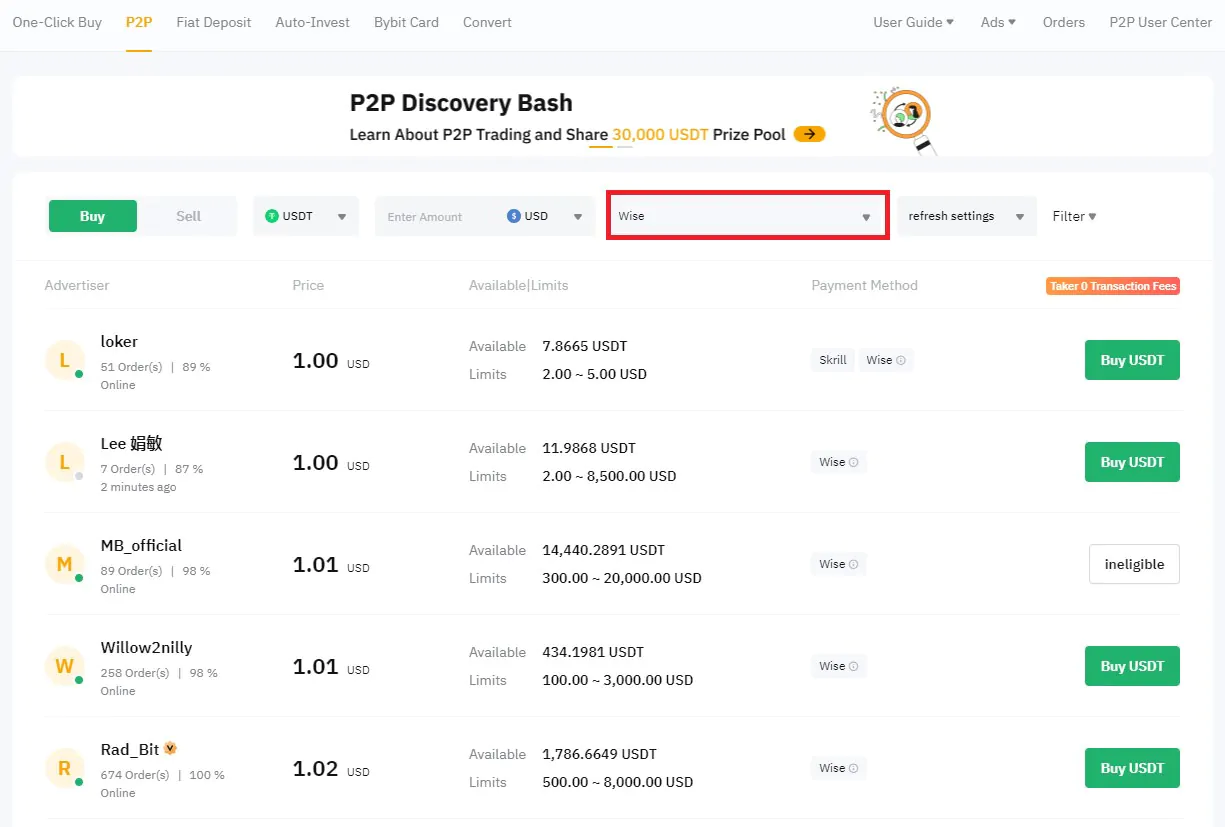Open advertiser Lee 娟敏's profile name
Viewport: 1225px width, 827px height.
131,443
